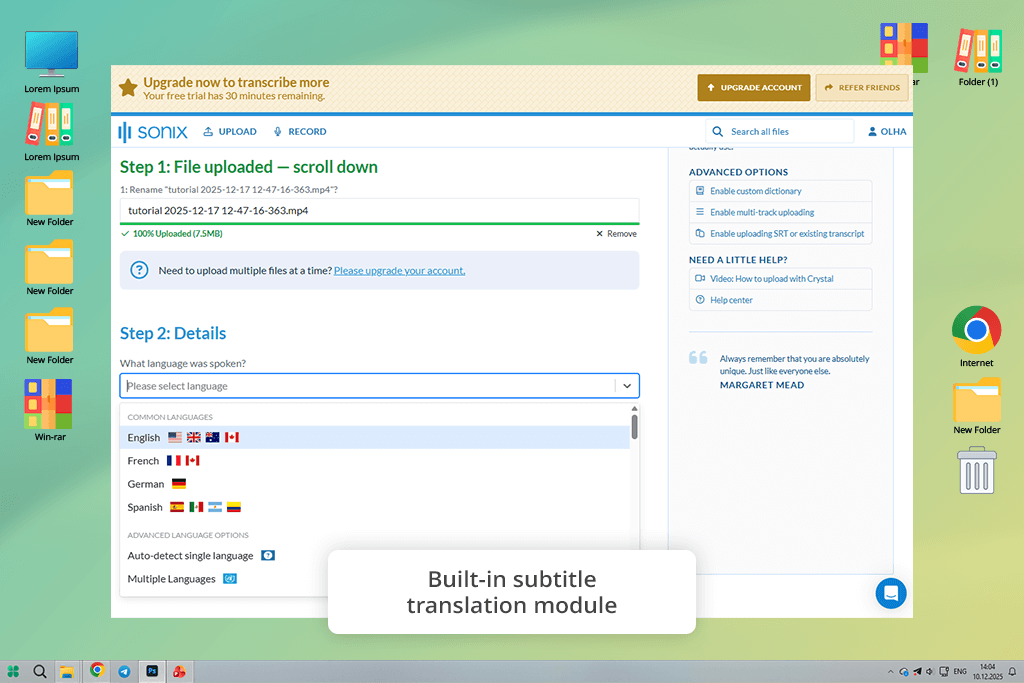The width and height of the screenshot is (1024, 683).
Task: Open the Lorem Ipsum binders desktop icon
Action: click(52, 133)
